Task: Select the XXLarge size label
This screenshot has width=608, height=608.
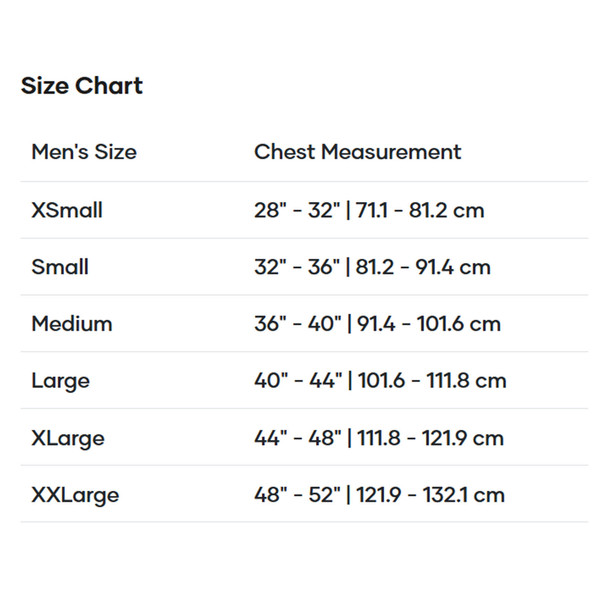Action: 75,495
